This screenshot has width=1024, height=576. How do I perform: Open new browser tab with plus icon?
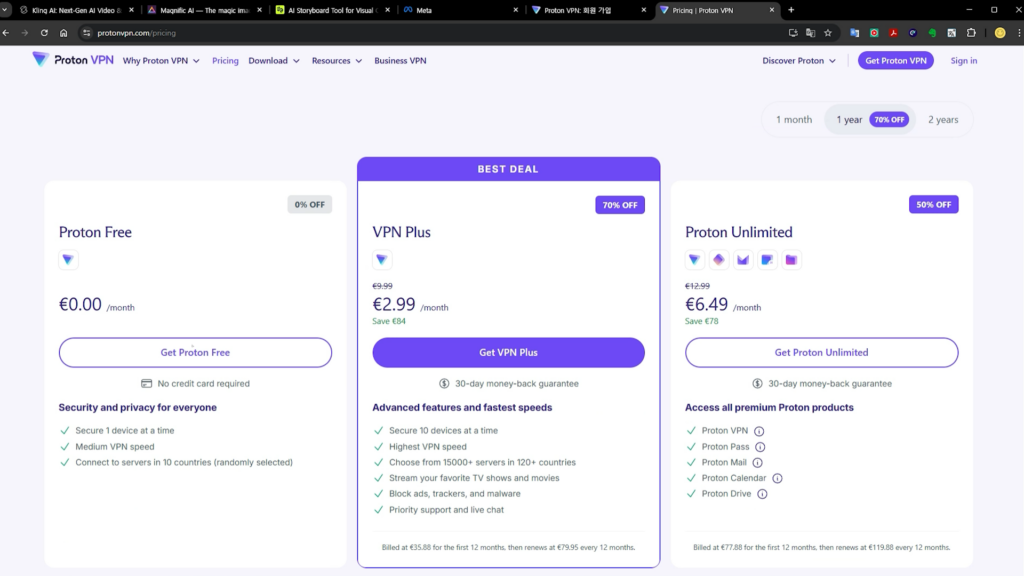tap(791, 10)
